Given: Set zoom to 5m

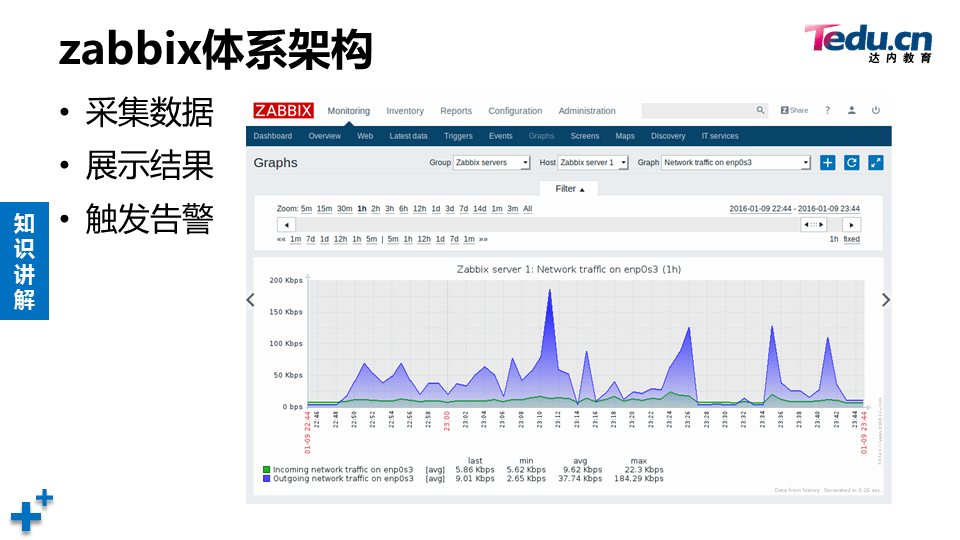Looking at the screenshot, I should [306, 209].
